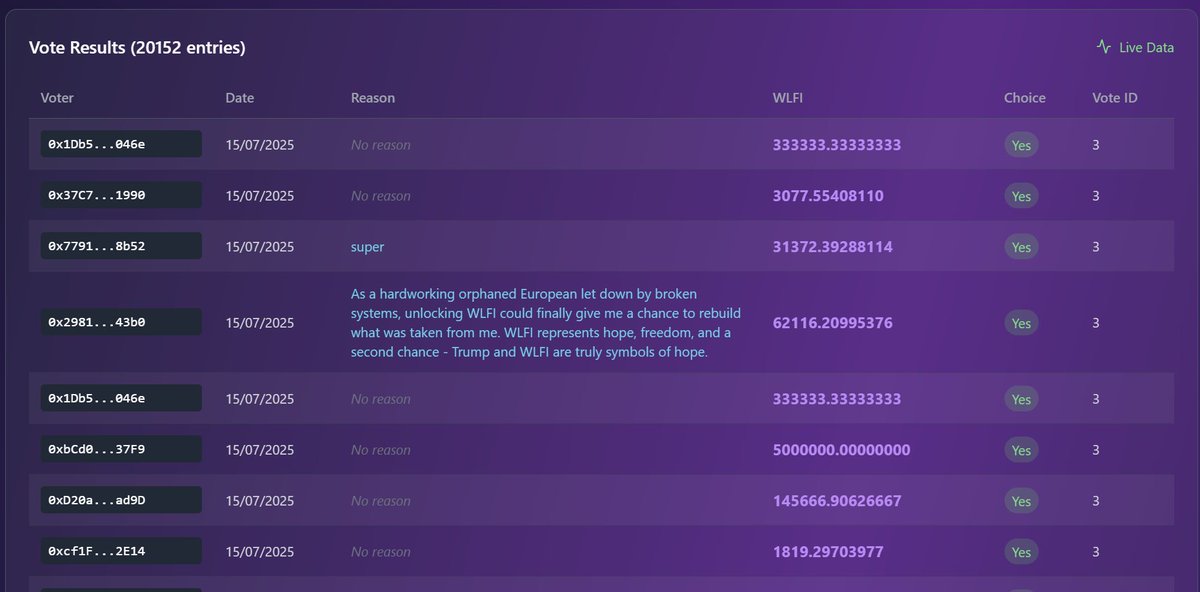This screenshot has width=1200, height=592.
Task: Select WLFI amount 3077.55408110
Action: [828, 196]
